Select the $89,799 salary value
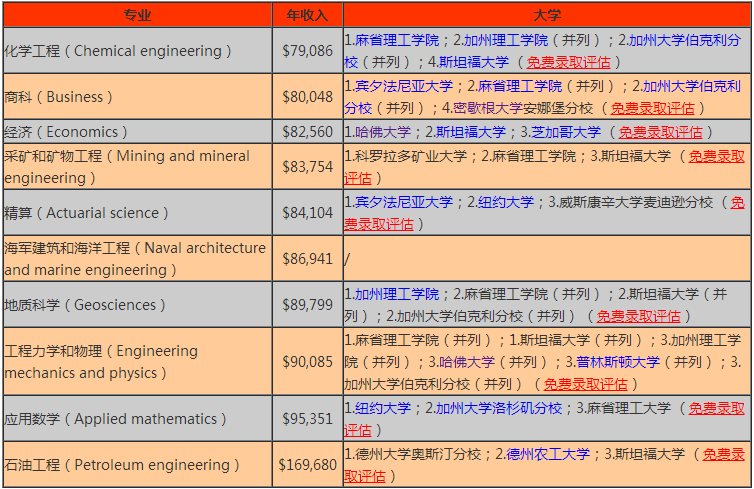754x489 pixels. [x=308, y=305]
